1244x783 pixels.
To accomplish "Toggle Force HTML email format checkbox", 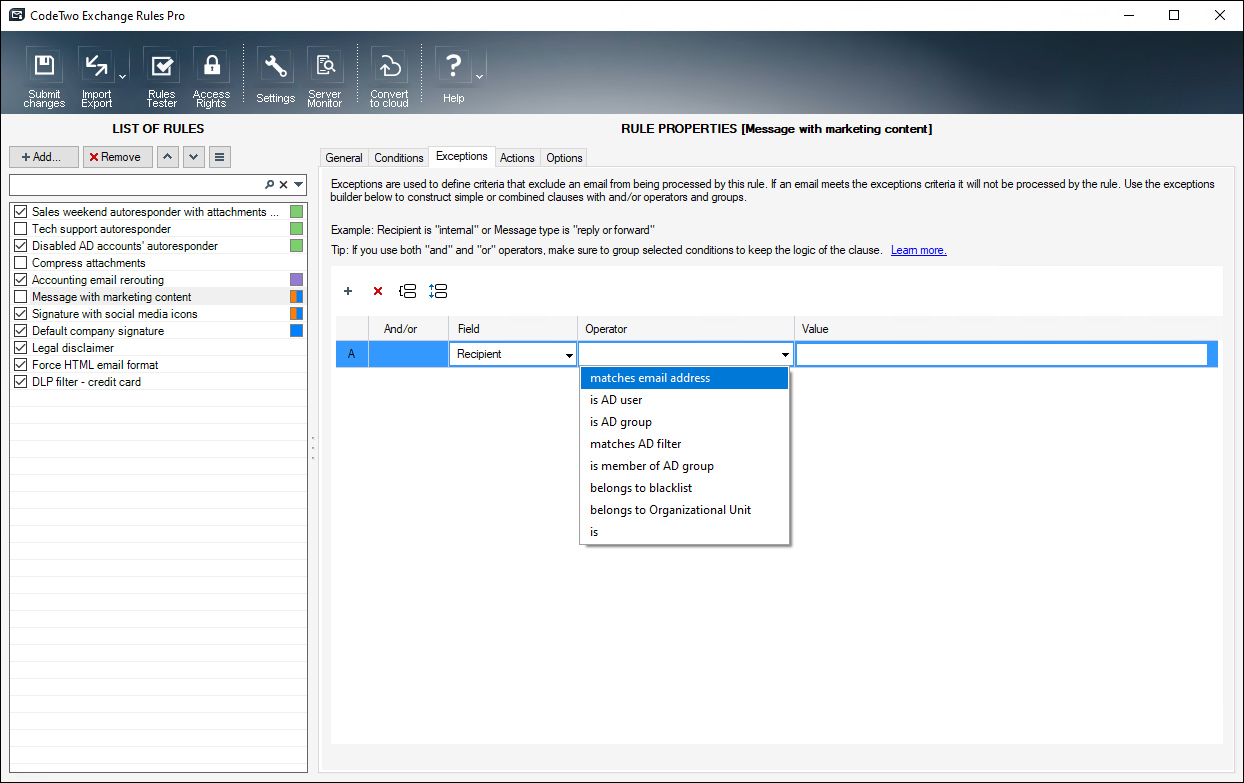I will pyautogui.click(x=21, y=365).
